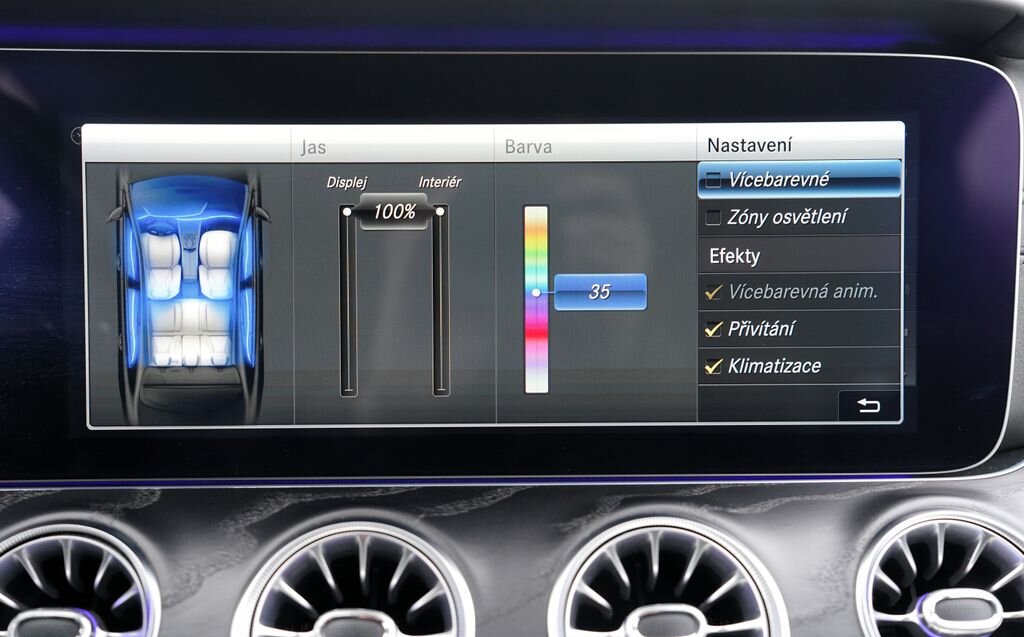Toggle the Vícebarevná anim. effect
Viewport: 1024px width, 637px height.
[x=713, y=292]
